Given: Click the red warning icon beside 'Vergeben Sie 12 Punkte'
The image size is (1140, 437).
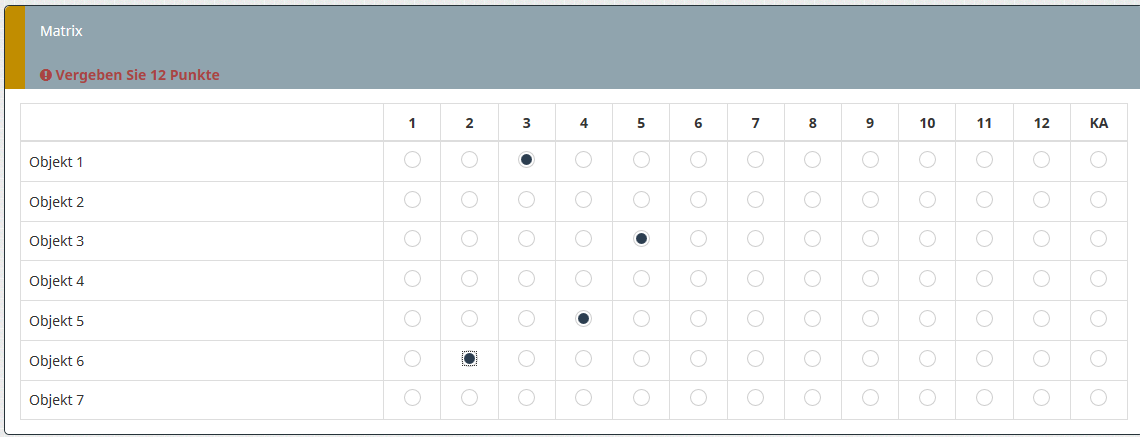Looking at the screenshot, I should click(x=46, y=75).
